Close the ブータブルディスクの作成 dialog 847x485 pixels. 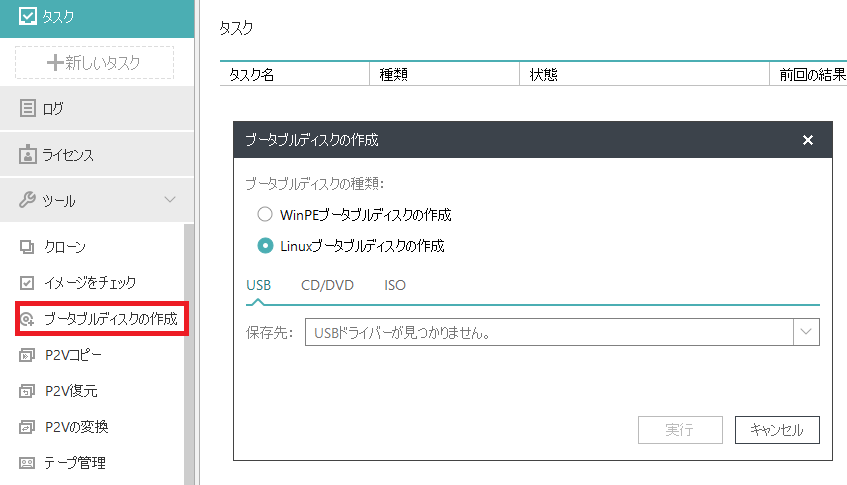click(808, 140)
